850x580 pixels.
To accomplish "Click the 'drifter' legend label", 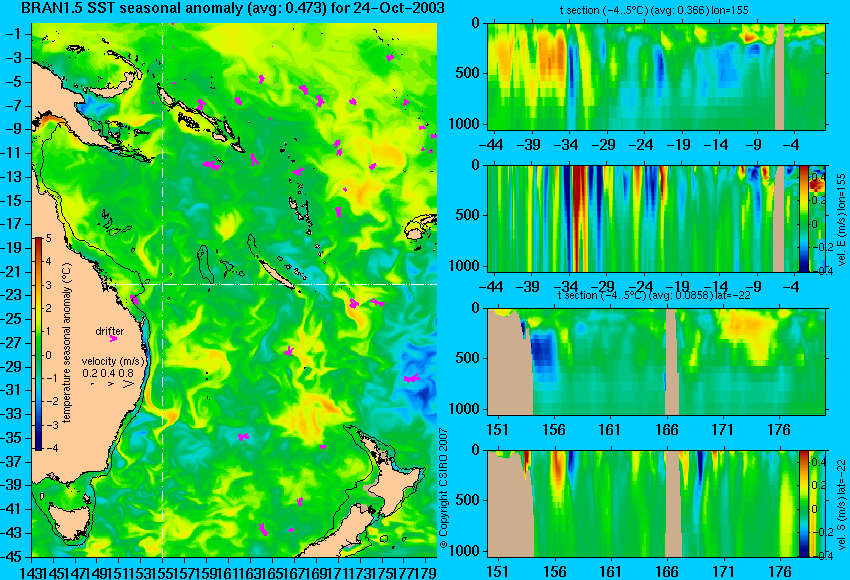I will pos(110,331).
